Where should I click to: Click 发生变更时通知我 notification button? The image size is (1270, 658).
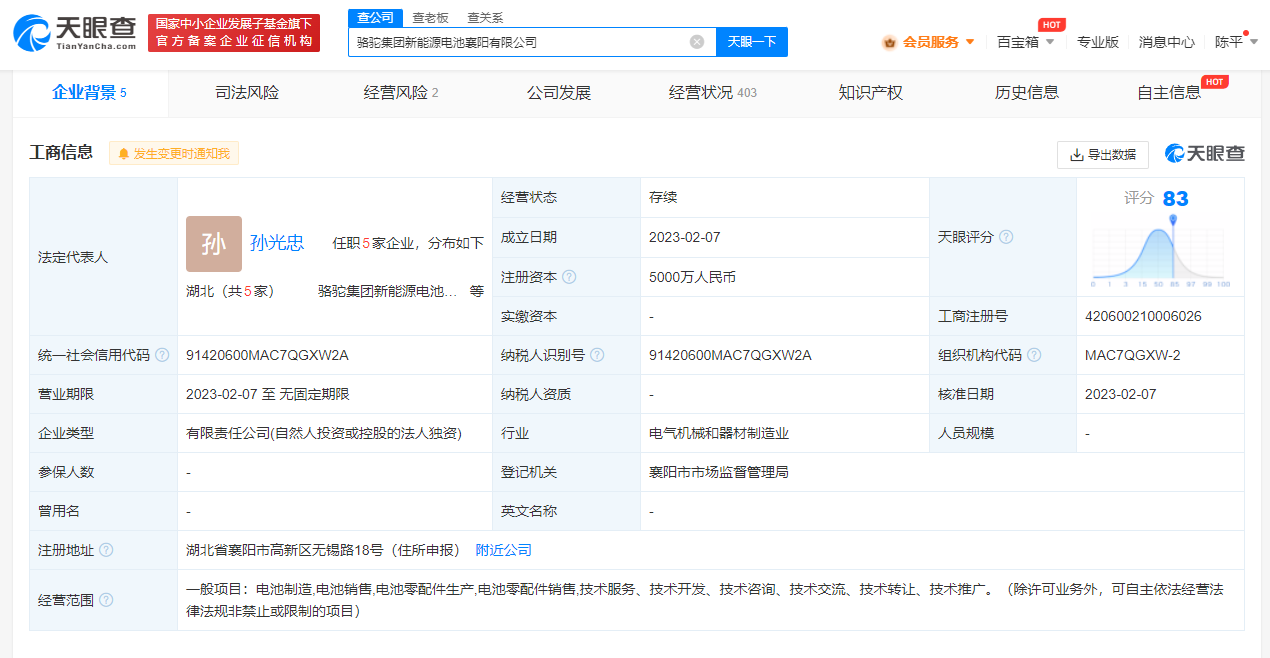click(174, 154)
